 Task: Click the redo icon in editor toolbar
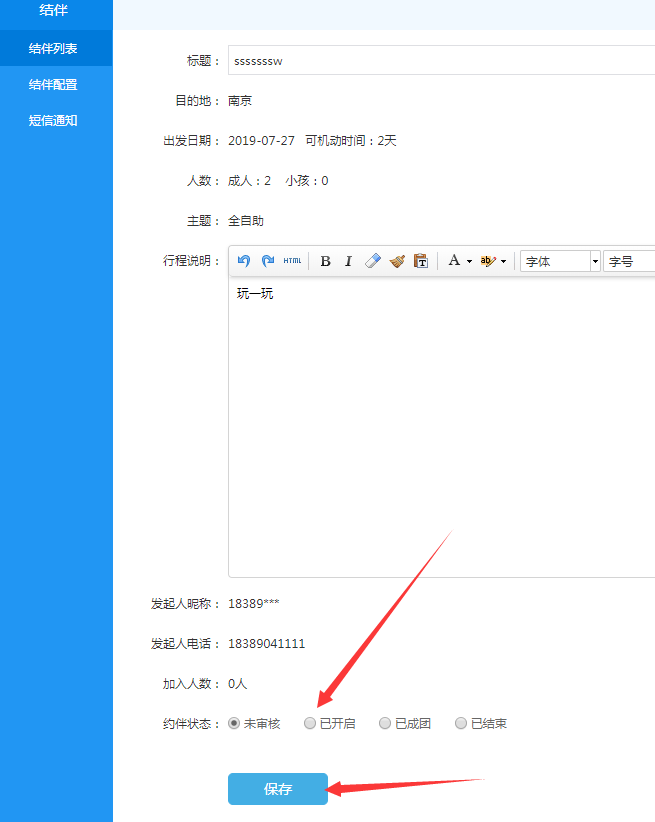(268, 261)
